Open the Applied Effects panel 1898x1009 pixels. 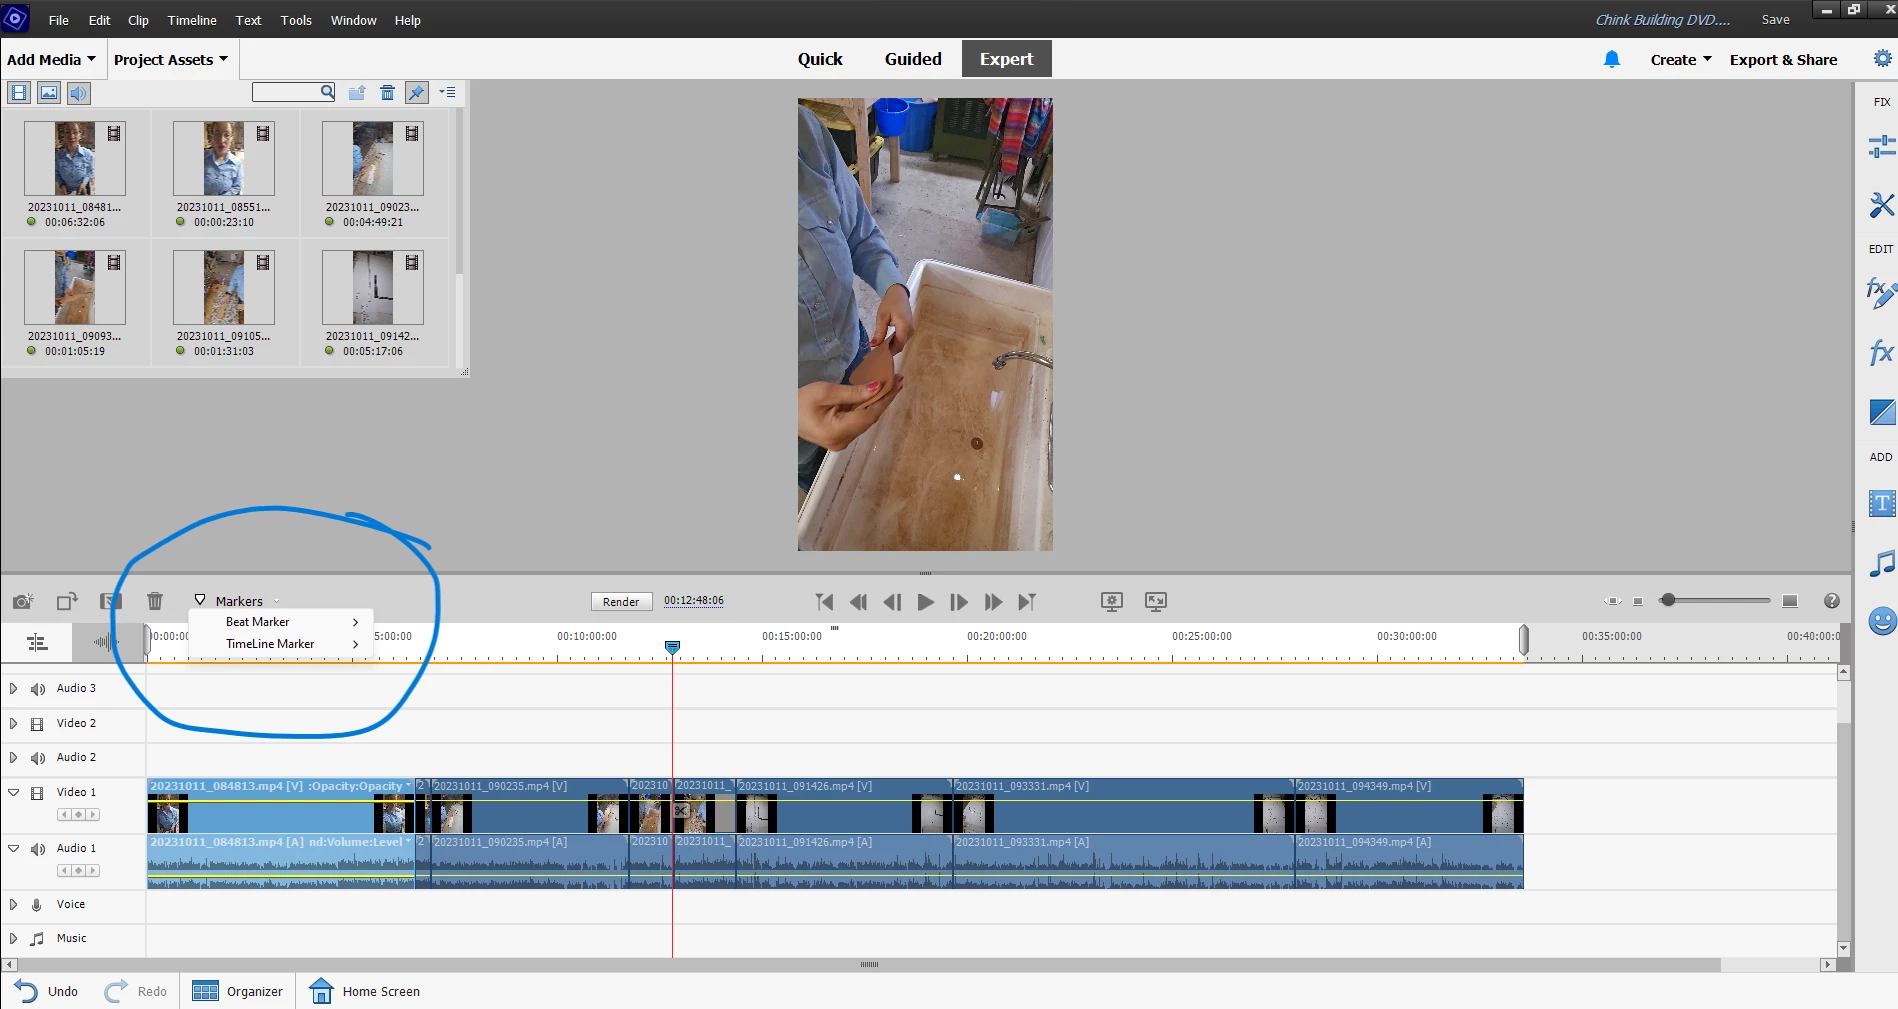click(x=1881, y=293)
